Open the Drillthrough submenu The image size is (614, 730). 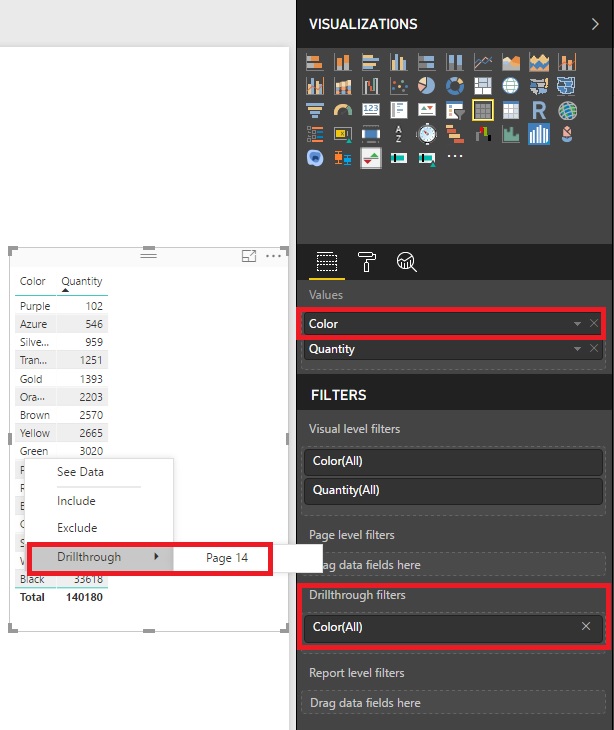point(101,558)
